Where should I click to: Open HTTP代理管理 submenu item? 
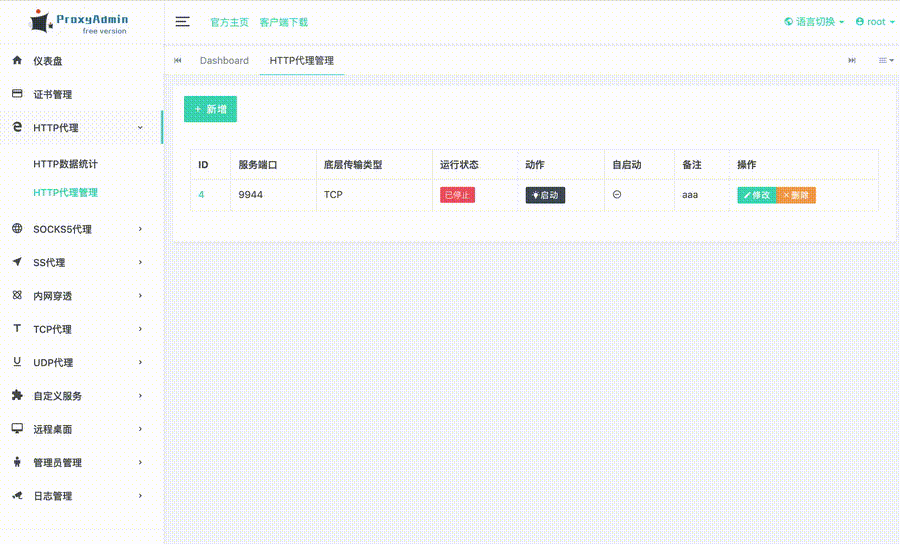(x=65, y=193)
